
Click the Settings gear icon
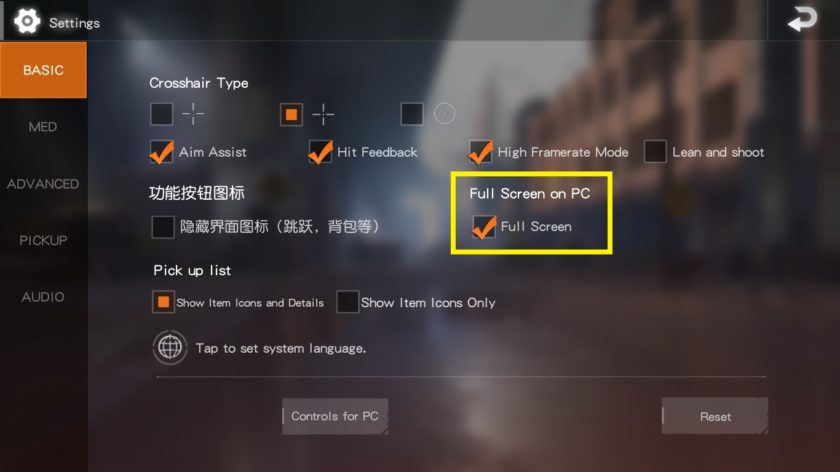coord(27,21)
